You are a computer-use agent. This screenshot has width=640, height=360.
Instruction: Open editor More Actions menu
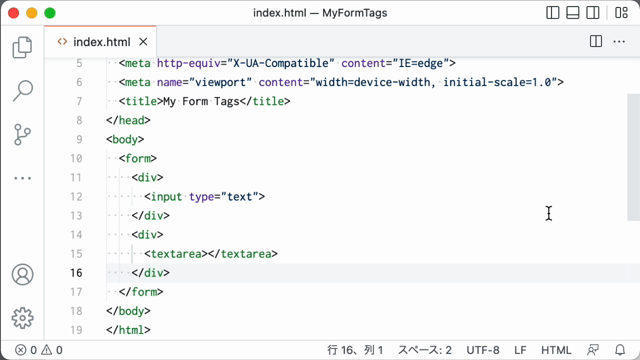[619, 41]
